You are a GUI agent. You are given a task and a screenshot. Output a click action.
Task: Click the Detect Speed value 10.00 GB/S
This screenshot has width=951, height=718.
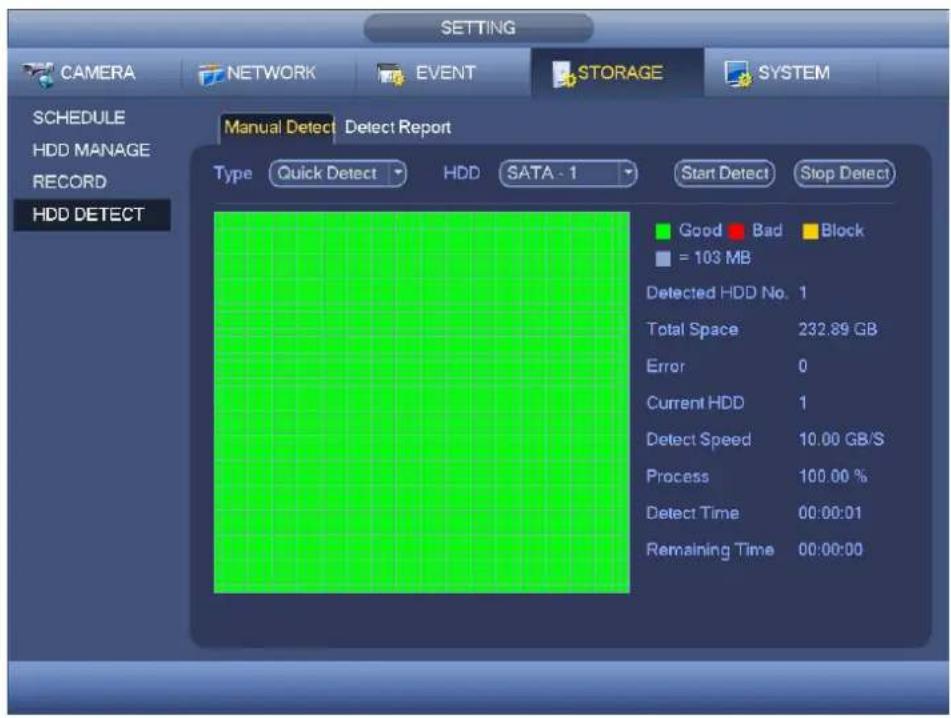pyautogui.click(x=841, y=439)
